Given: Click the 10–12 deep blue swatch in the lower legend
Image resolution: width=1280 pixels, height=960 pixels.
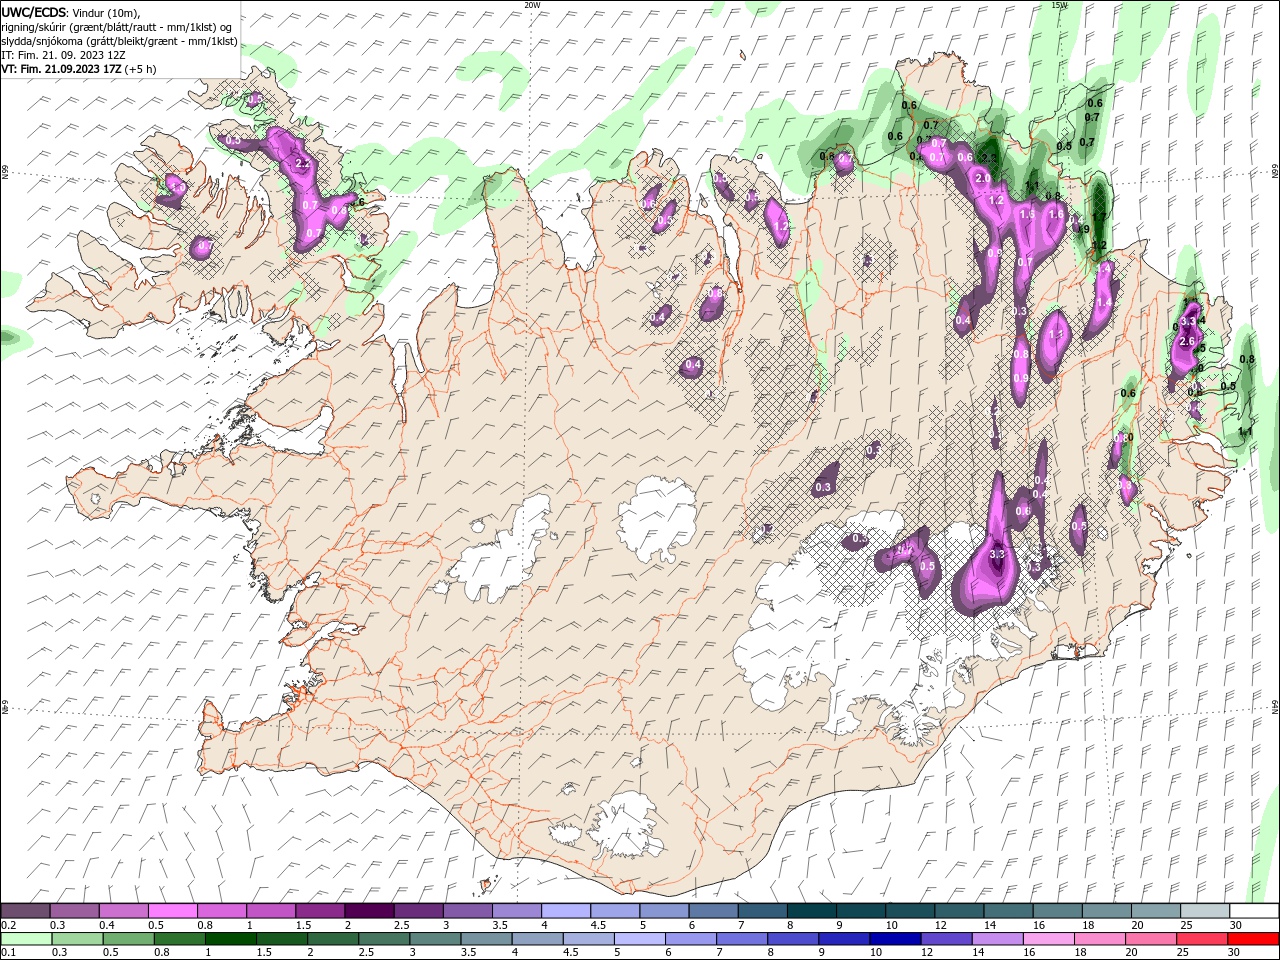Looking at the screenshot, I should click(896, 939).
